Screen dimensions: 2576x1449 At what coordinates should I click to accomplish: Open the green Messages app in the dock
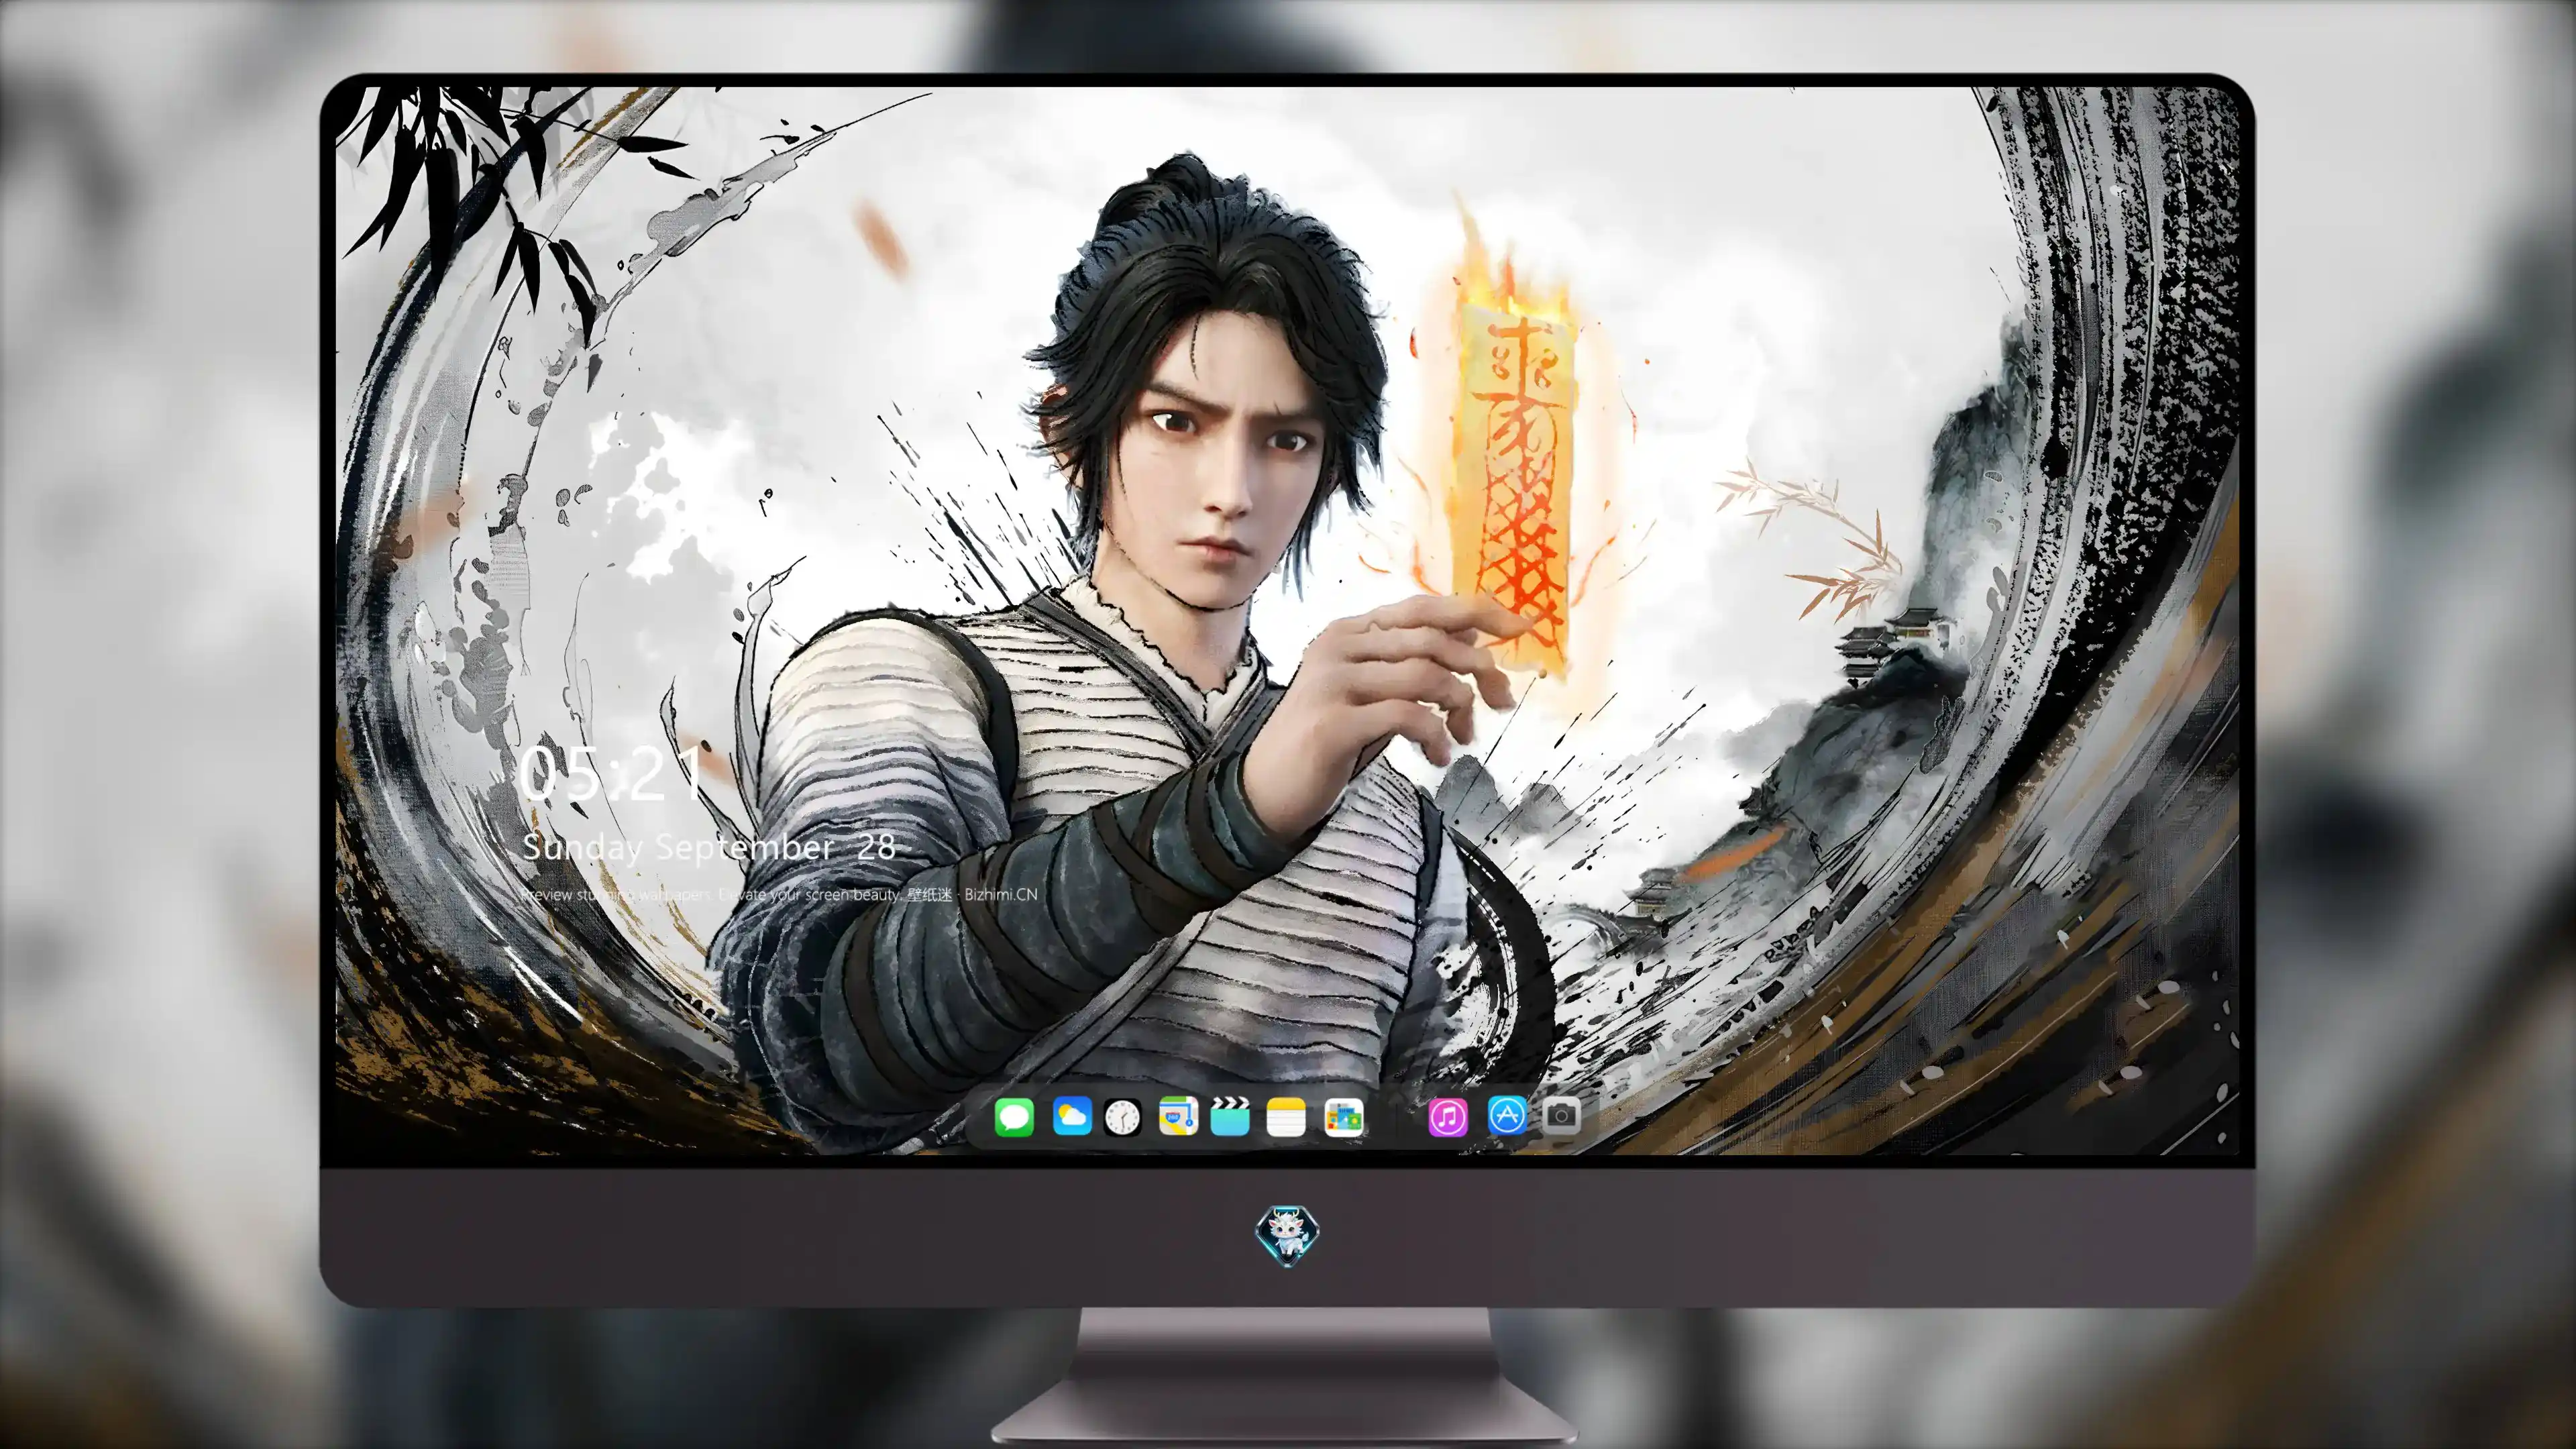[1014, 1117]
